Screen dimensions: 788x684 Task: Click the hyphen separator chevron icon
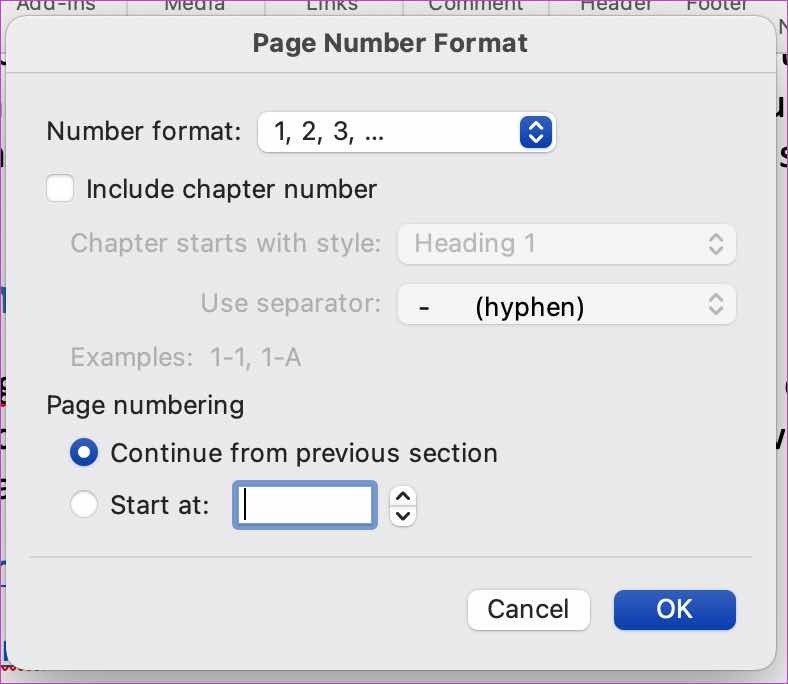[x=716, y=305]
